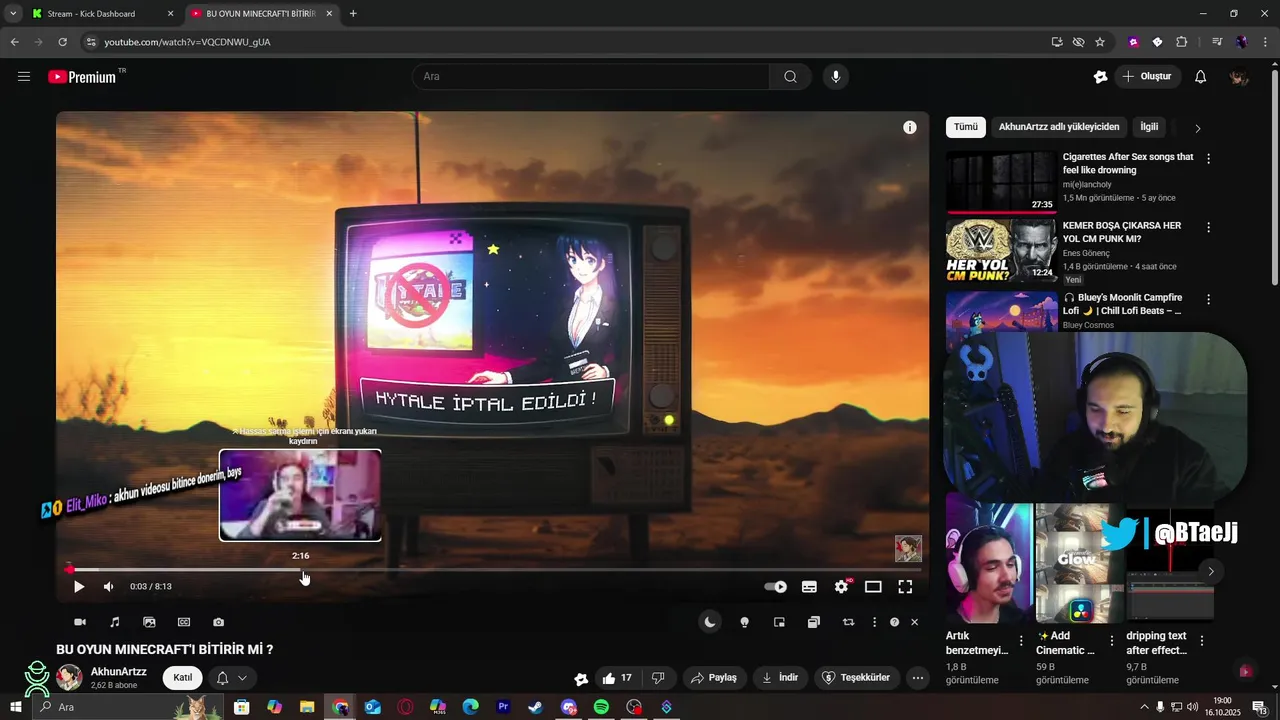
Task: Open the notifications bell in YouTube header
Action: click(x=1200, y=77)
